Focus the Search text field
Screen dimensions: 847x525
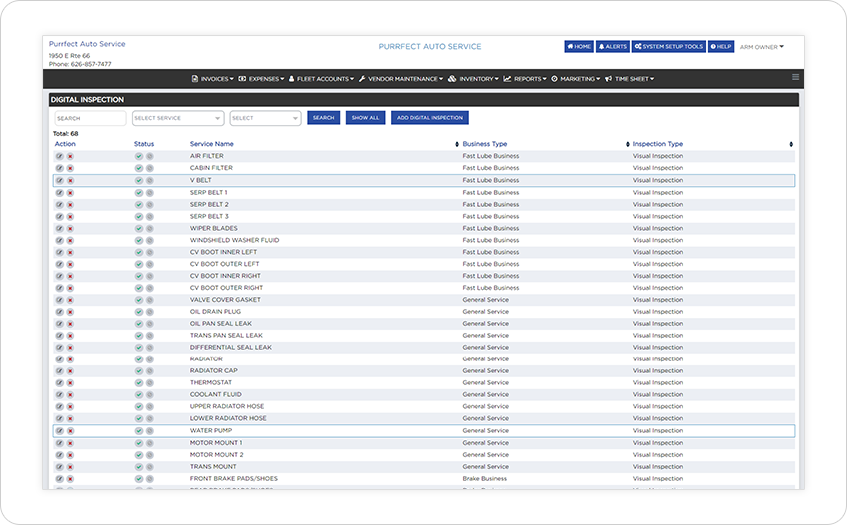pos(90,118)
